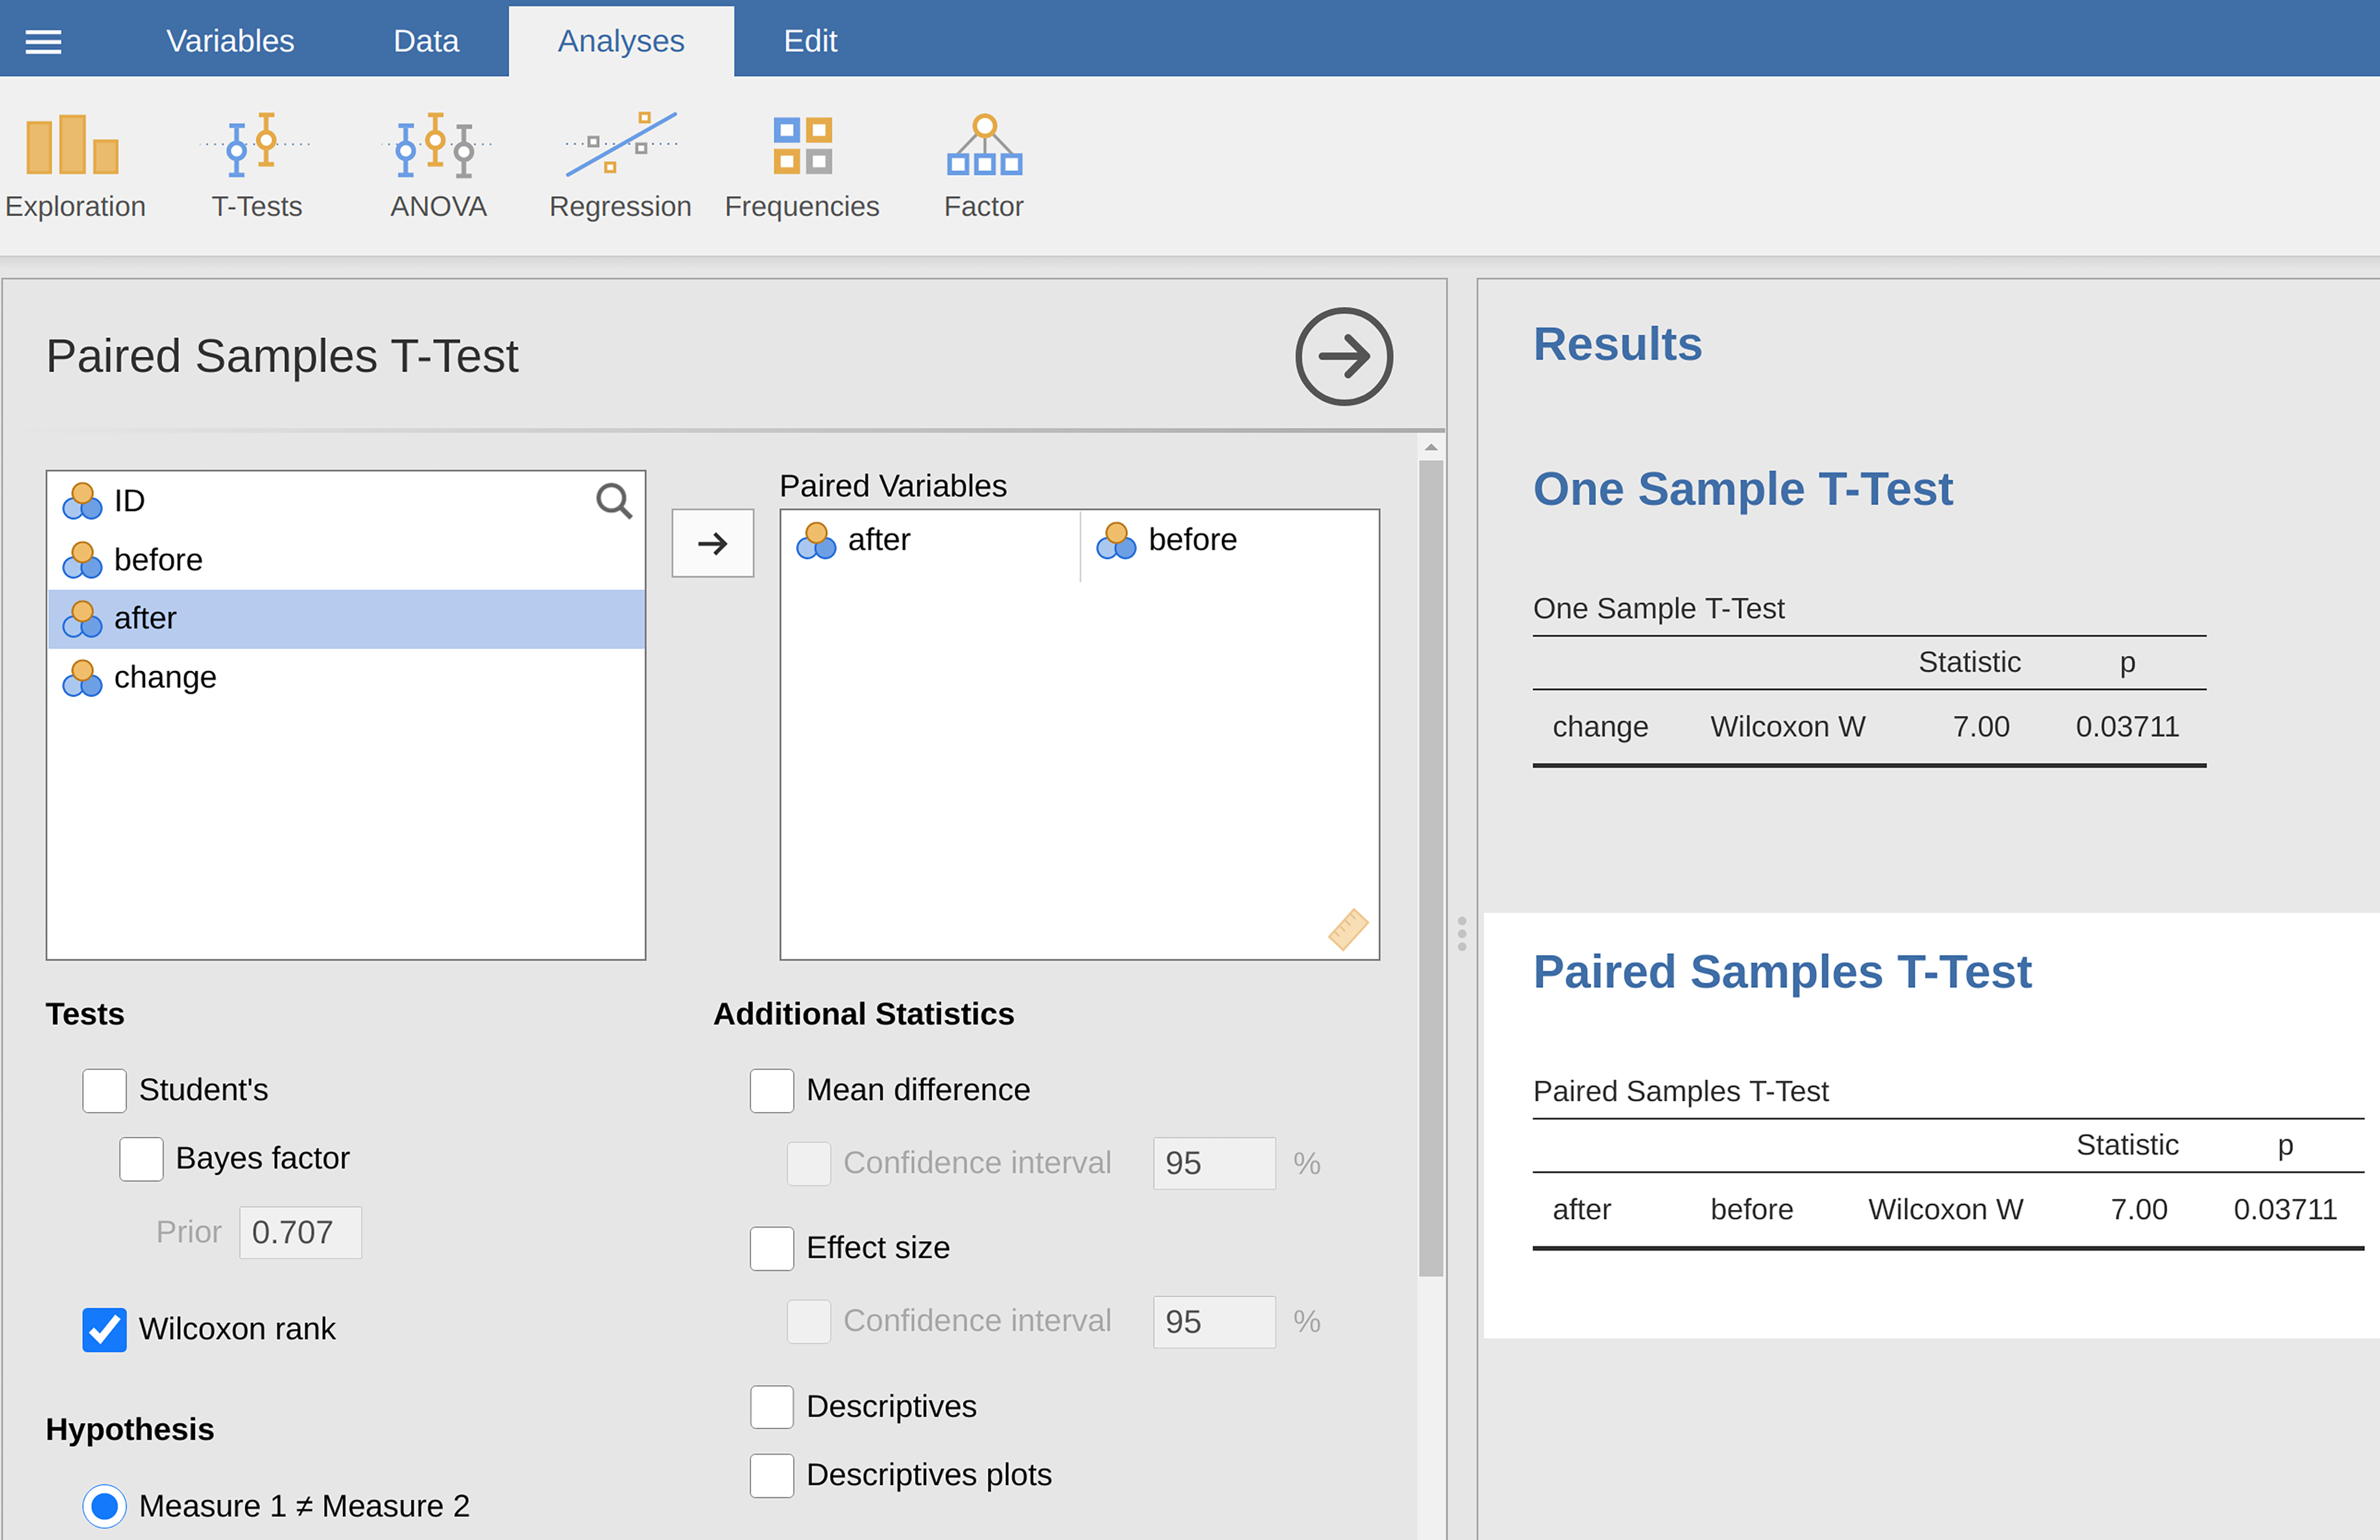The width and height of the screenshot is (2380, 1540).
Task: Click the panel splitter dots handle
Action: [x=1462, y=934]
